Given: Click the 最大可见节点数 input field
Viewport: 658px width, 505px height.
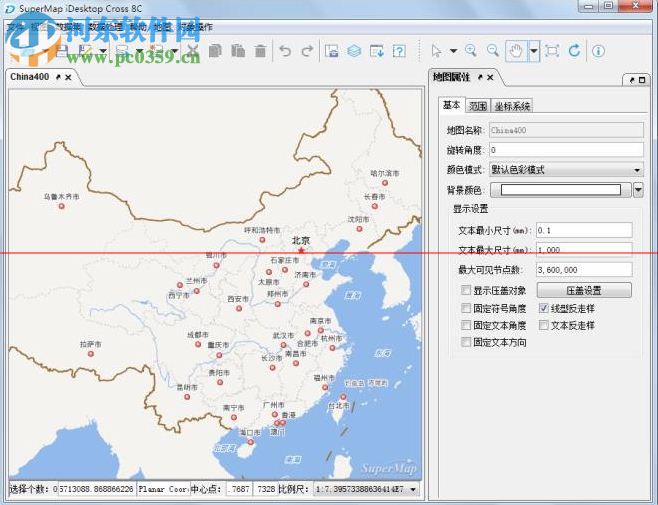Looking at the screenshot, I should (584, 270).
